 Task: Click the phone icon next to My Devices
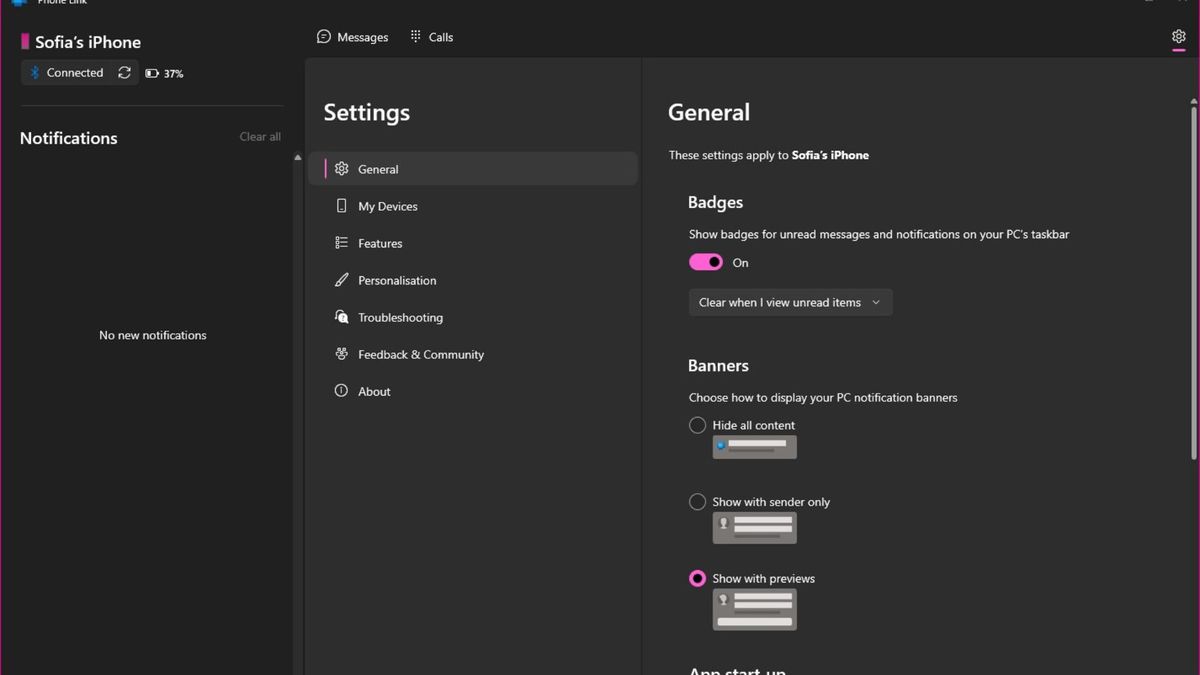[x=341, y=206]
